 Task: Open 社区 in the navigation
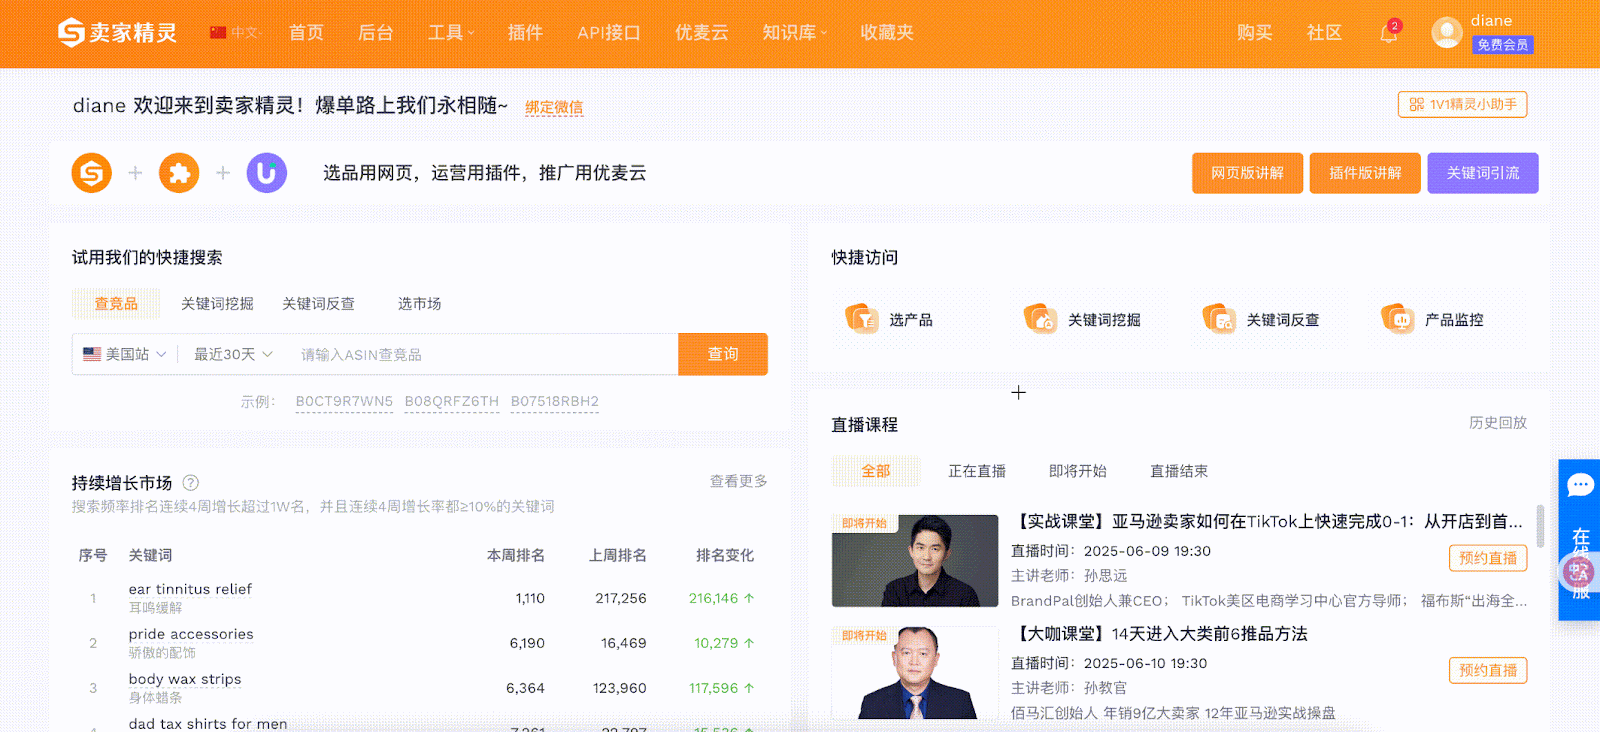pyautogui.click(x=1324, y=33)
